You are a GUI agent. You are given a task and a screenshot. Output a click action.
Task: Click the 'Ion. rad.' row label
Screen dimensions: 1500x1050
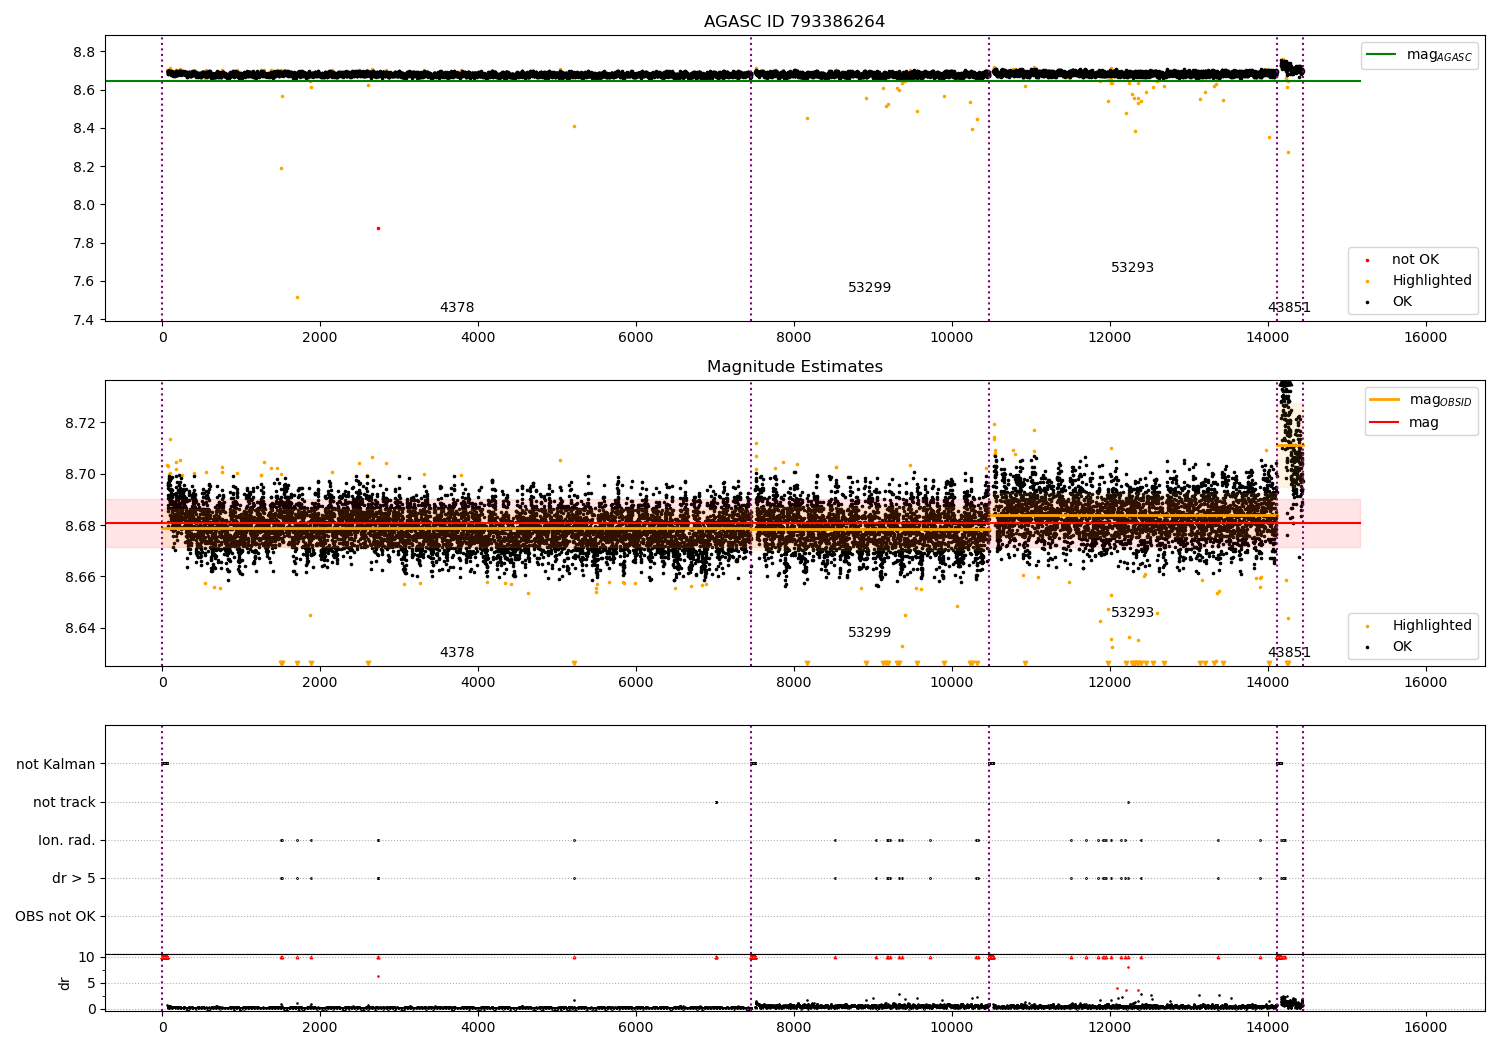point(67,840)
